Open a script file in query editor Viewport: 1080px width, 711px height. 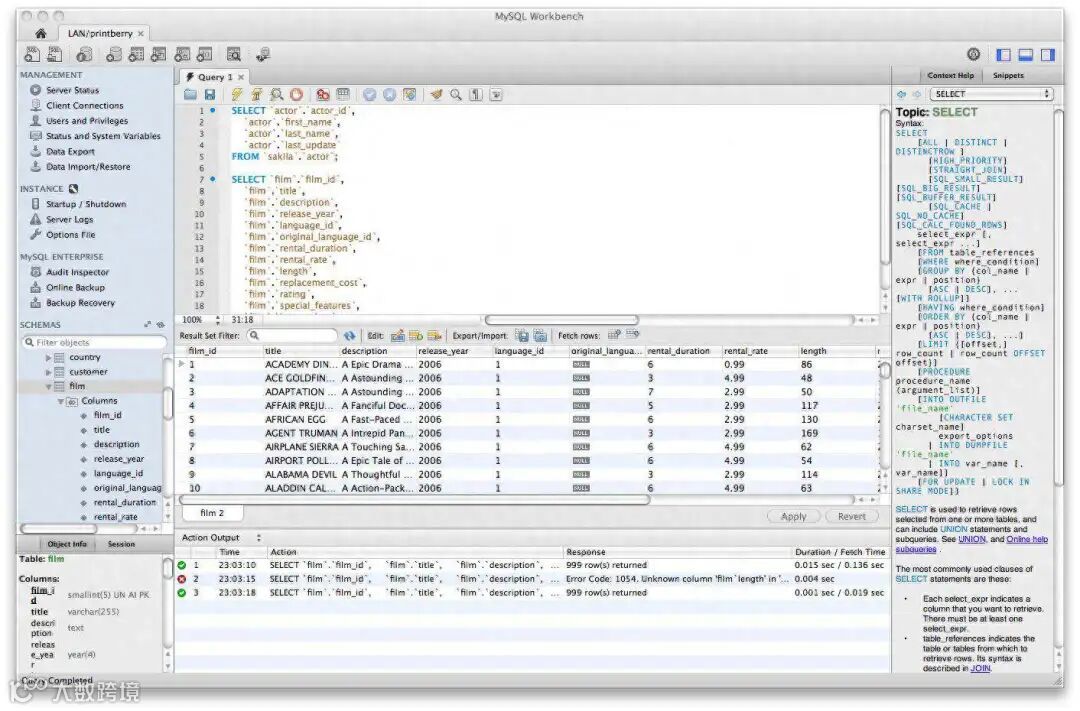[x=190, y=95]
